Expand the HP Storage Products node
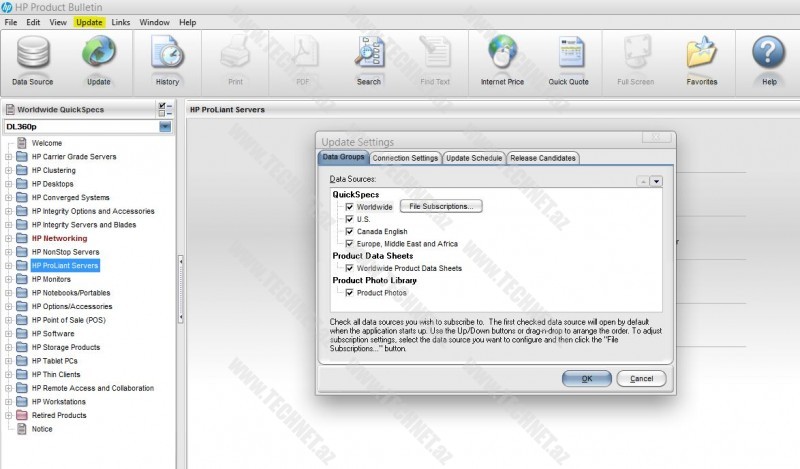 [x=9, y=347]
